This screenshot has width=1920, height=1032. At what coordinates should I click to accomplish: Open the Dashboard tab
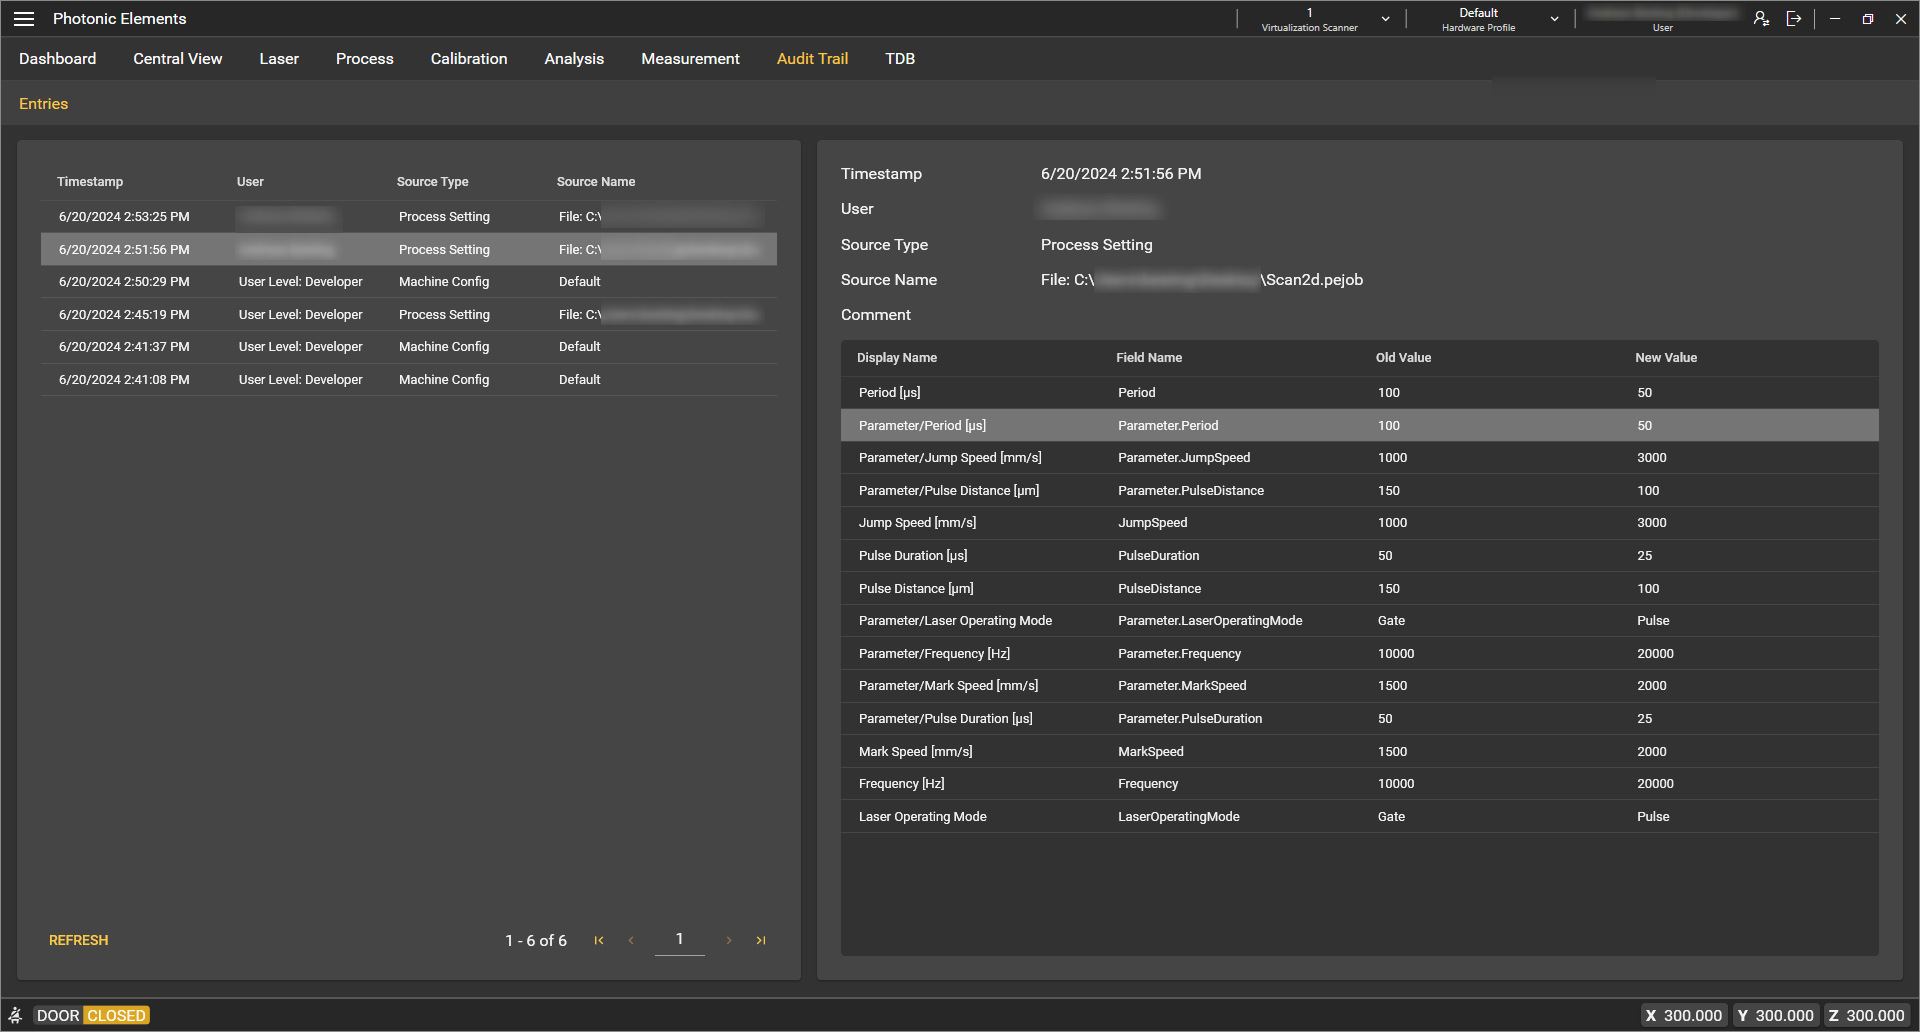click(58, 59)
